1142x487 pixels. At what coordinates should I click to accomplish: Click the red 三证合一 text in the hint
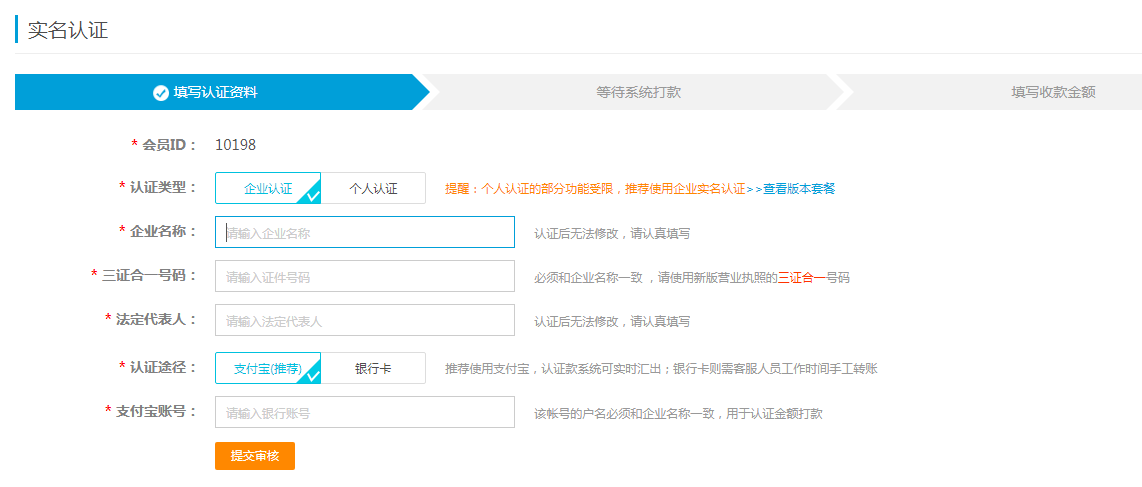click(x=795, y=278)
